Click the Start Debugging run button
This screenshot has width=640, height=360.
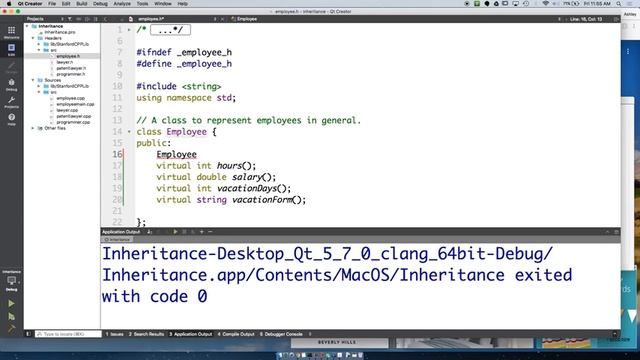pyautogui.click(x=11, y=316)
